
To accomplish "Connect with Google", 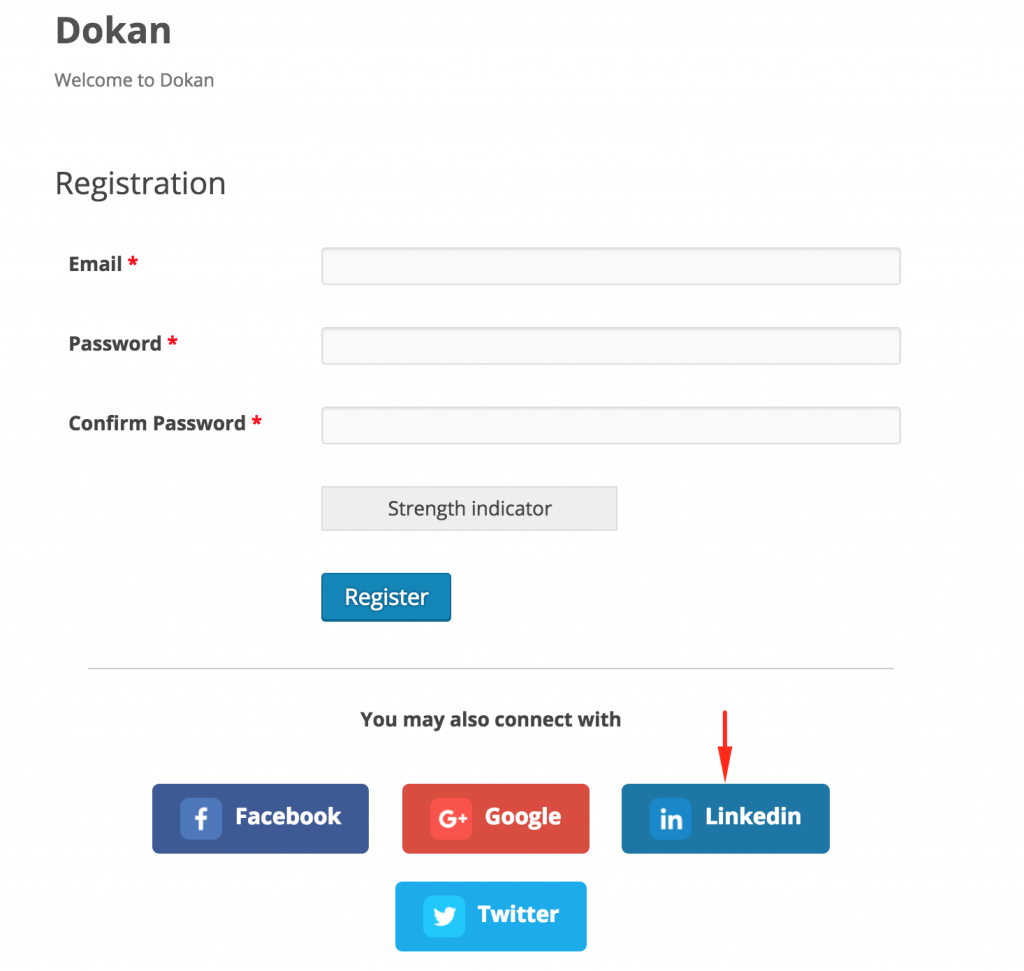I will pos(495,818).
